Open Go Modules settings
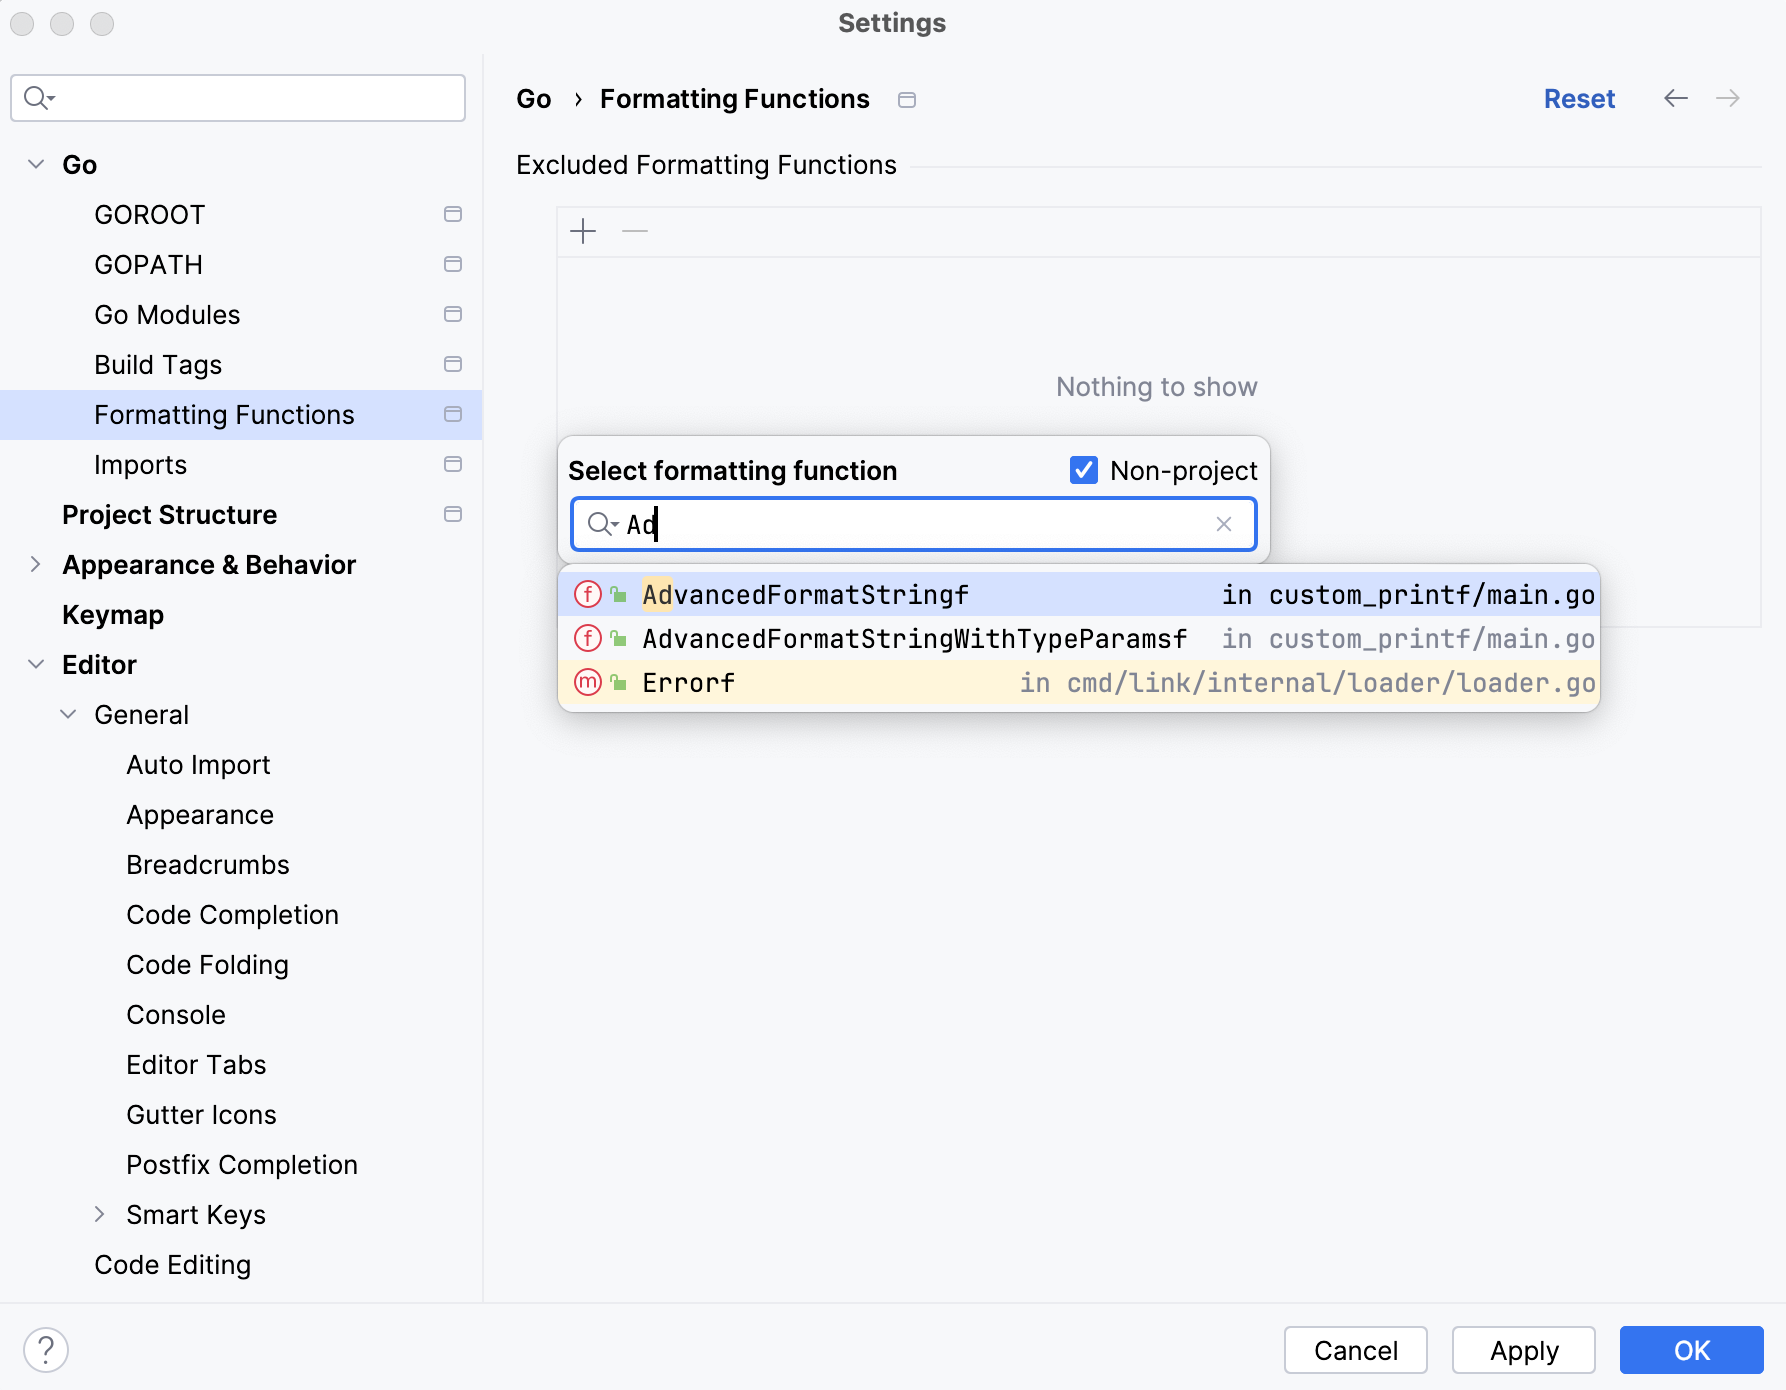The image size is (1786, 1390). [x=167, y=315]
